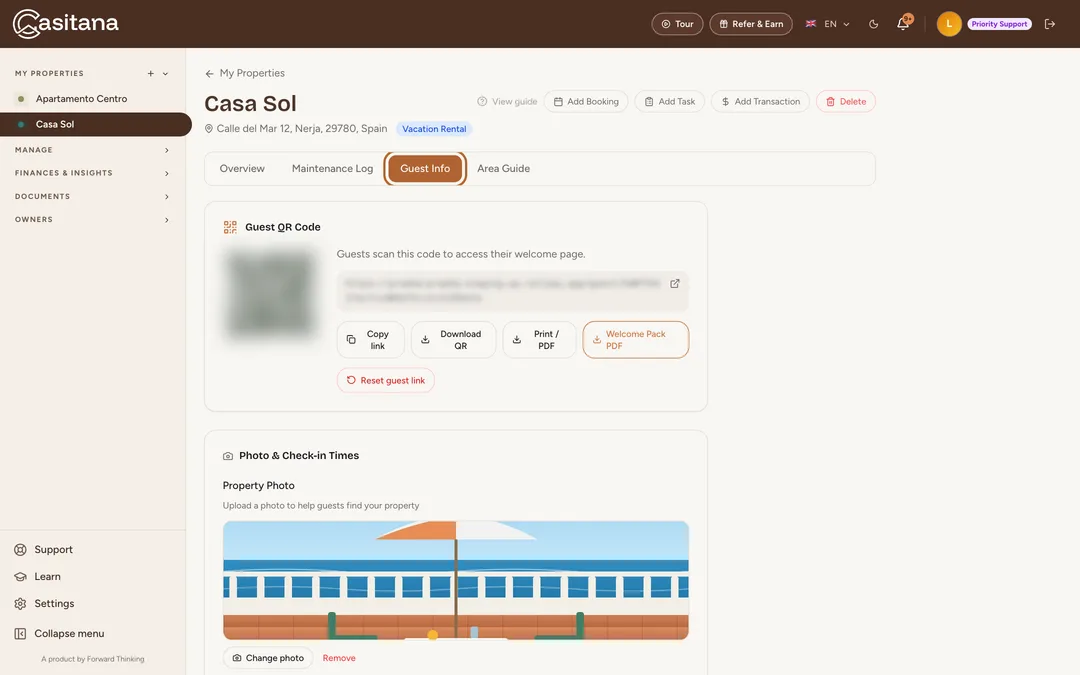Open View guide help link

pyautogui.click(x=507, y=101)
